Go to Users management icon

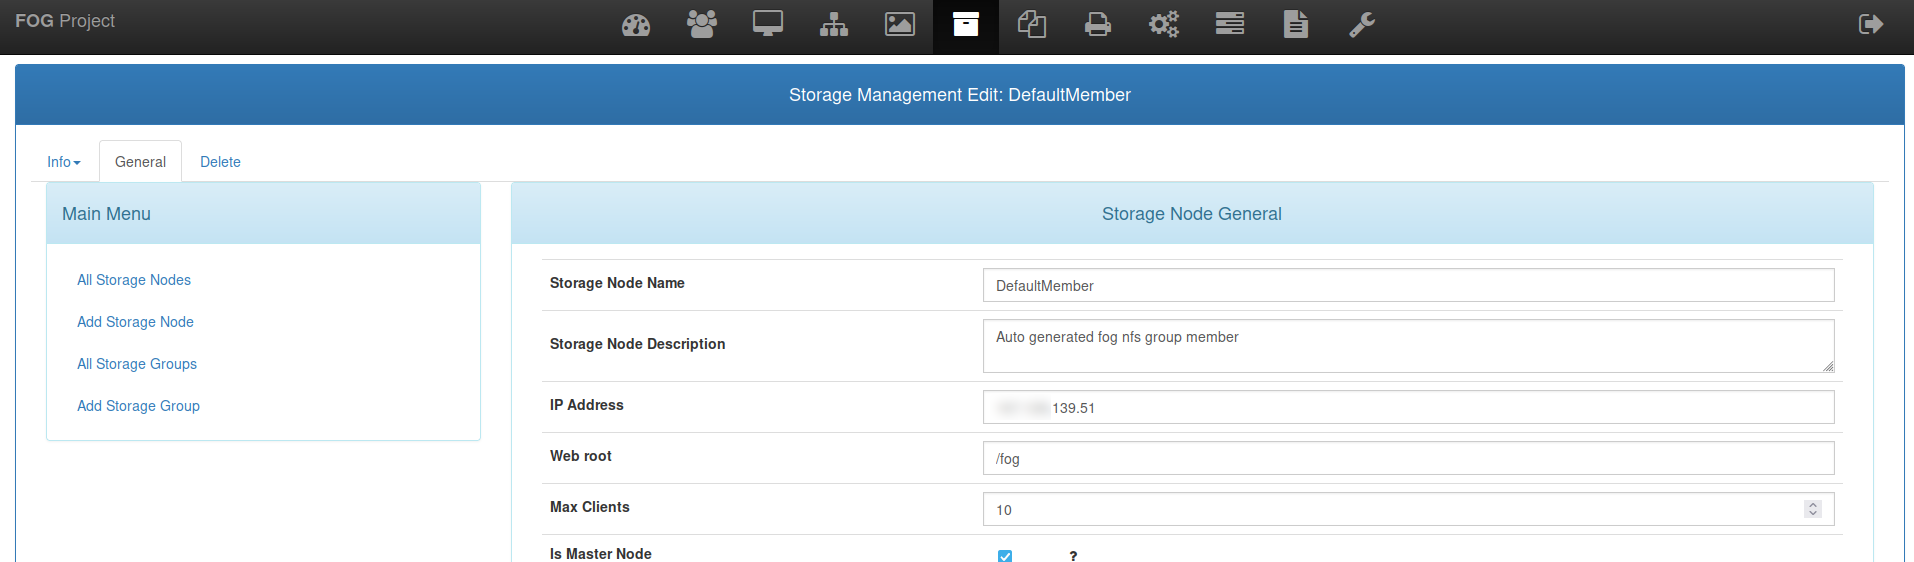pos(702,25)
